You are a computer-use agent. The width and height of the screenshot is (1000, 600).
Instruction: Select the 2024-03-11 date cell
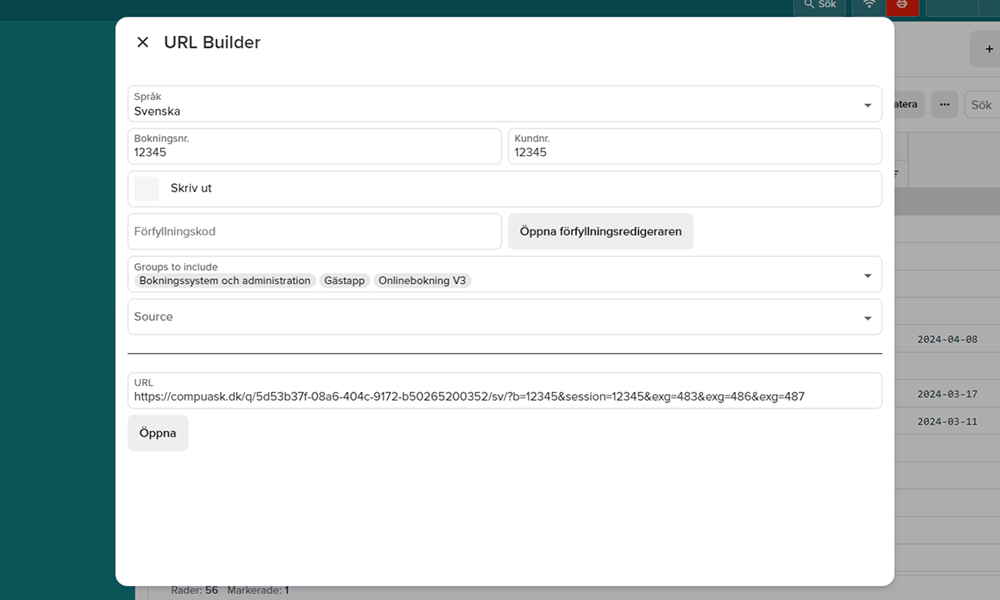[947, 421]
